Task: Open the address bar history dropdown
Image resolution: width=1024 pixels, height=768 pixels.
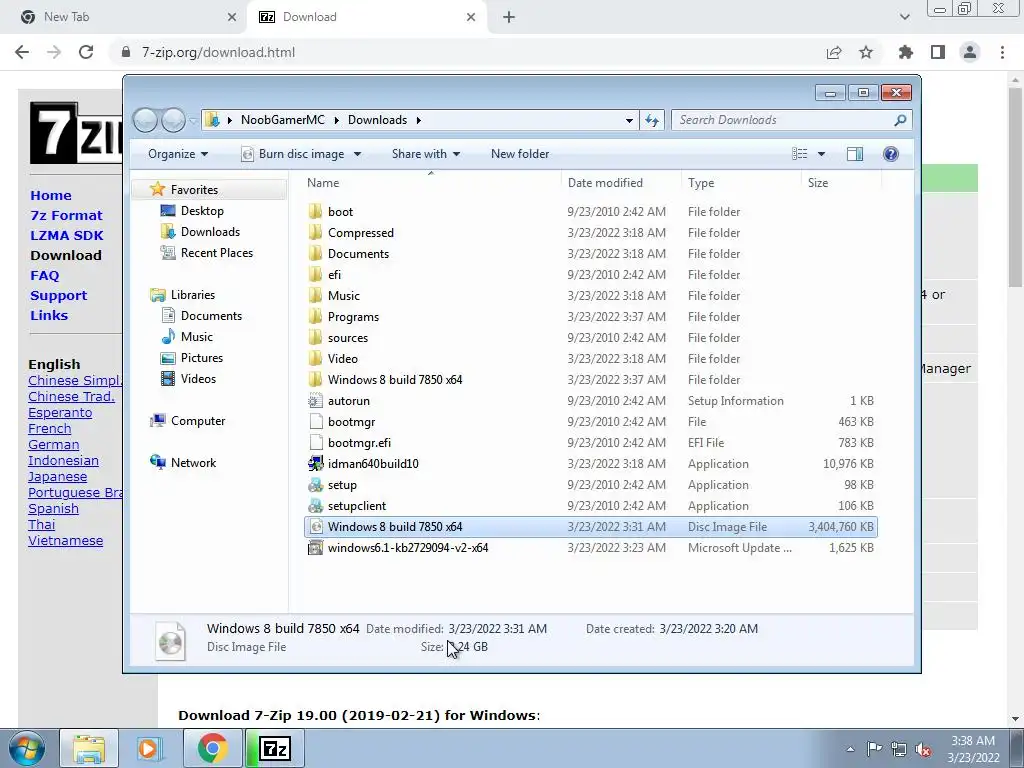Action: 629,120
